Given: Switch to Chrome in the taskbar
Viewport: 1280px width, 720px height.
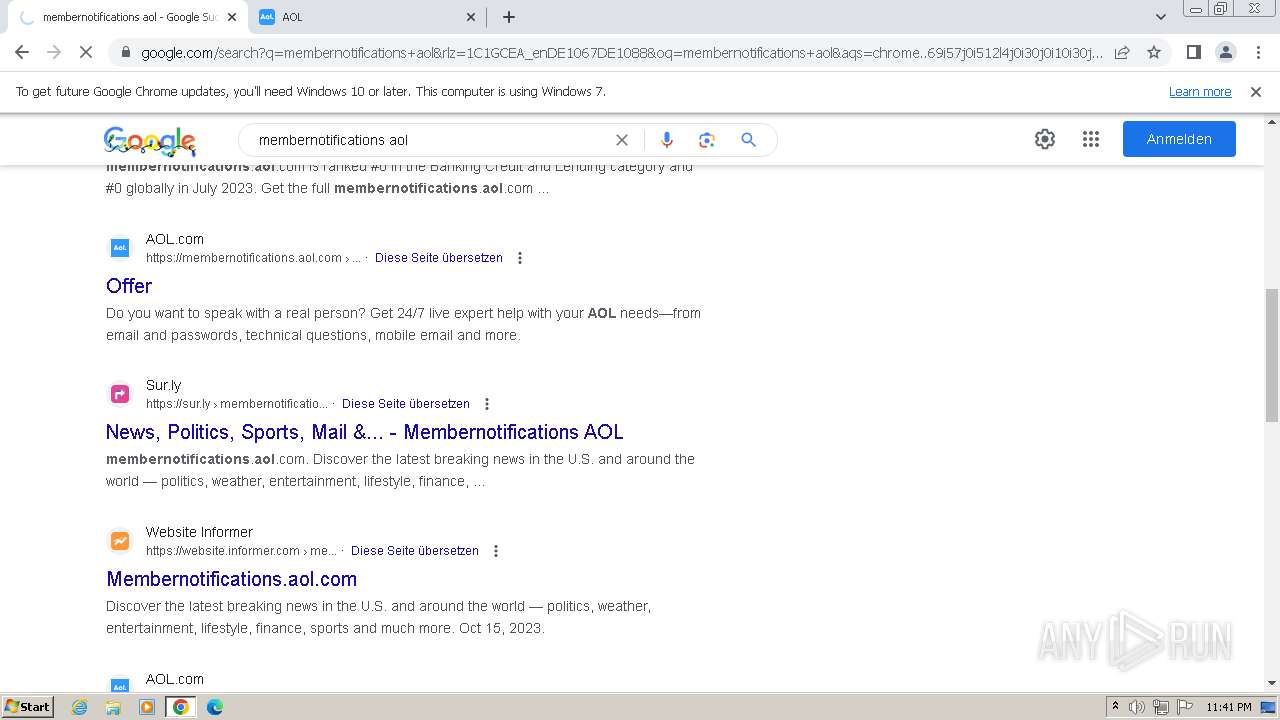Looking at the screenshot, I should [181, 707].
